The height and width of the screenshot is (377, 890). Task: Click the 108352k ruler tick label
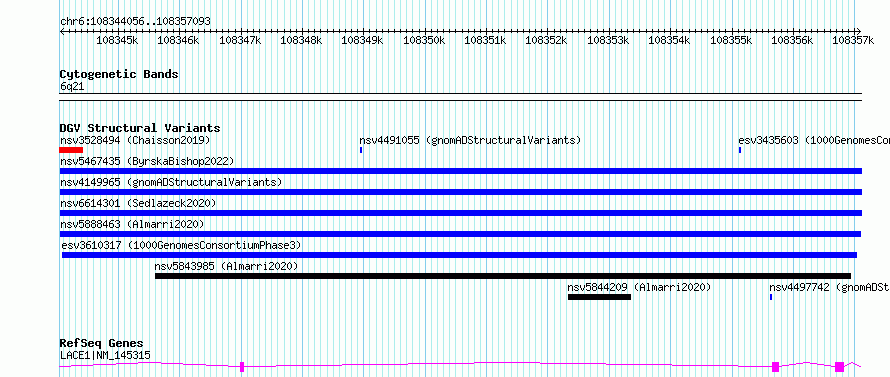547,40
